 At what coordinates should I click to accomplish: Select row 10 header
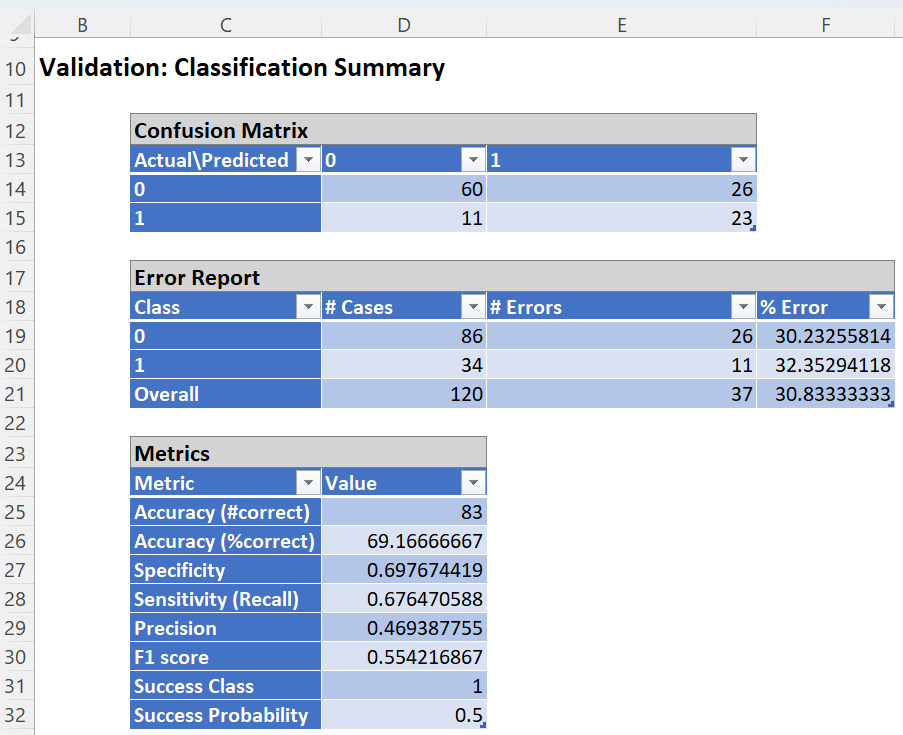click(17, 69)
